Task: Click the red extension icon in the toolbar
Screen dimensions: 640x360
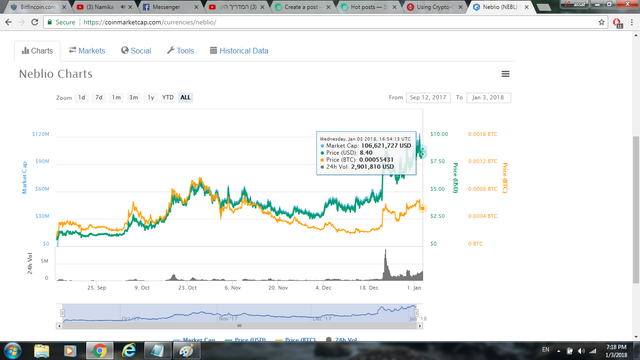Action: (617, 23)
